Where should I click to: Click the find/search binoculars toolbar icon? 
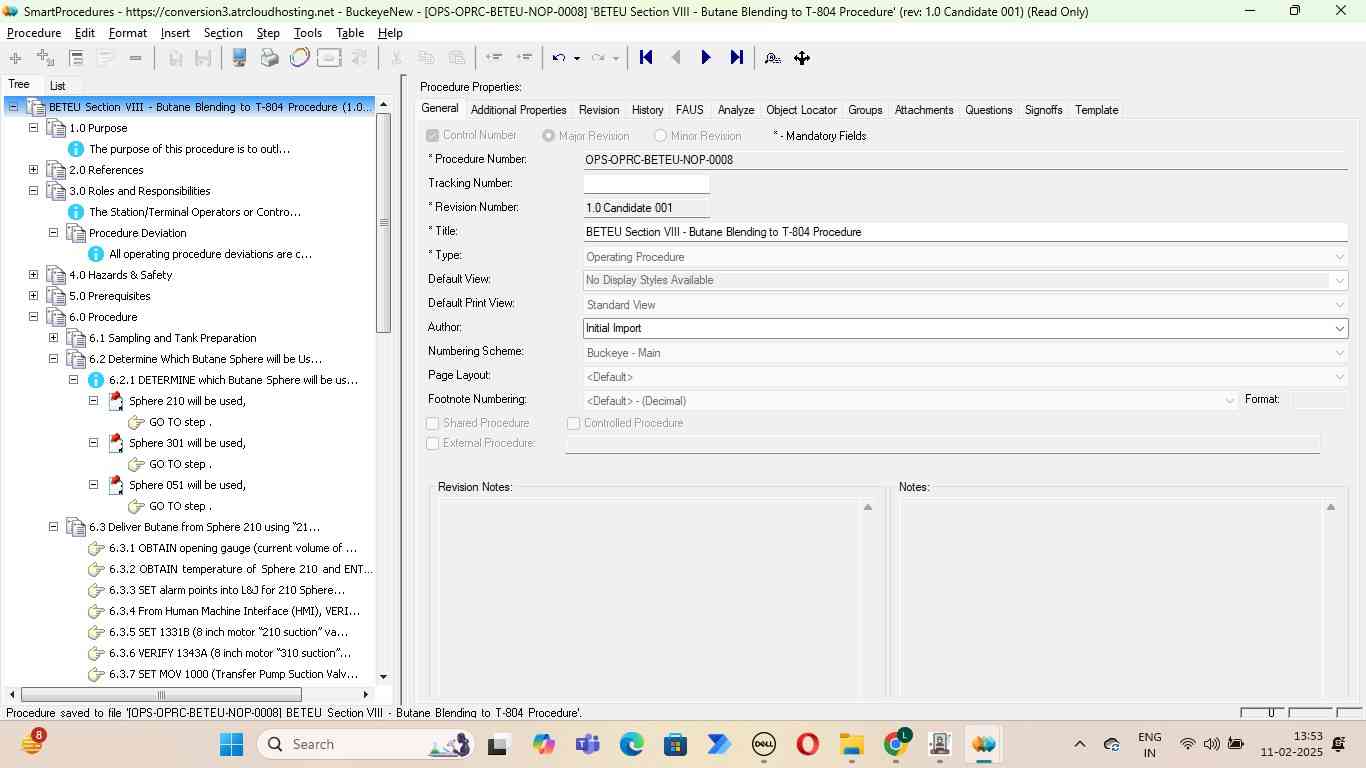coord(772,58)
